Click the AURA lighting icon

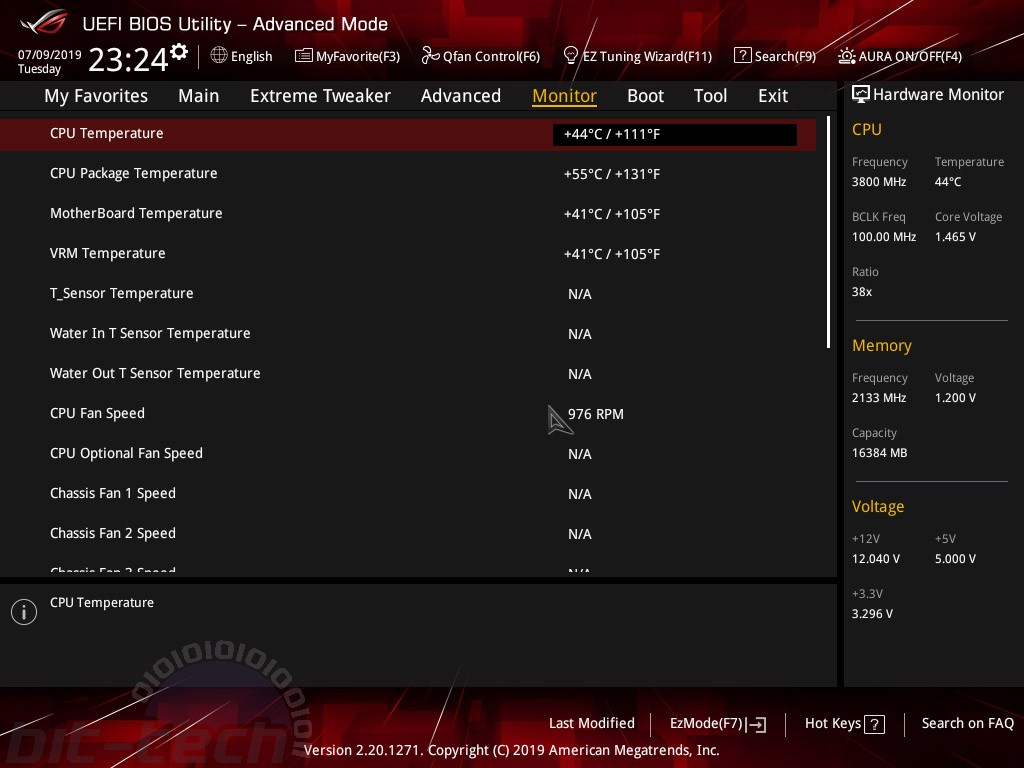(x=847, y=56)
